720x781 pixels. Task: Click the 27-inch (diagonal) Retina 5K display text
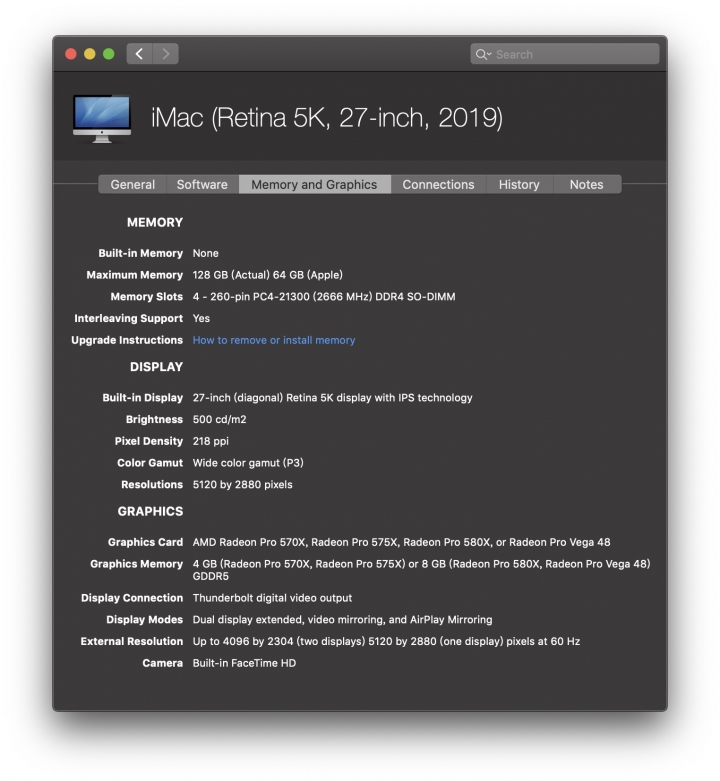click(x=333, y=398)
